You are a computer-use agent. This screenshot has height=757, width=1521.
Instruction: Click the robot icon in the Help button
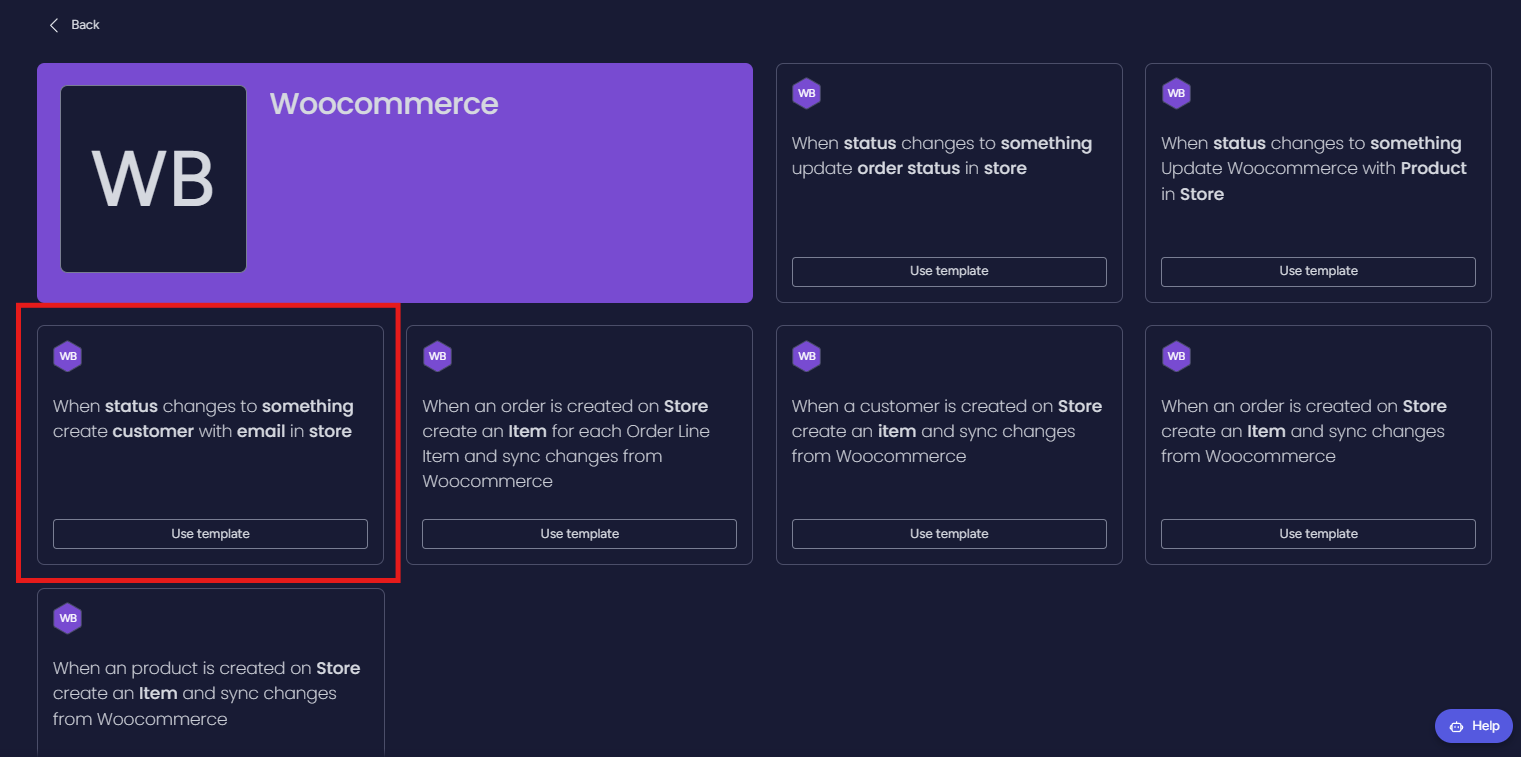1456,727
